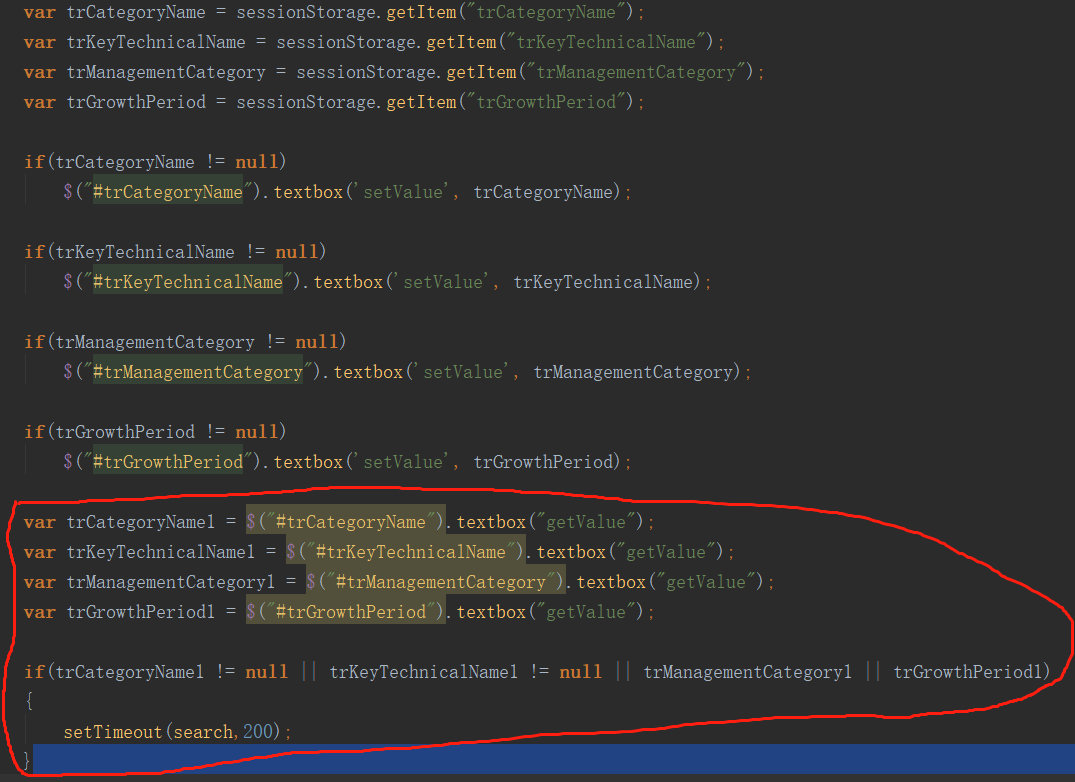The height and width of the screenshot is (782, 1075).
Task: Click the setTimeout function call
Action: click(x=112, y=732)
